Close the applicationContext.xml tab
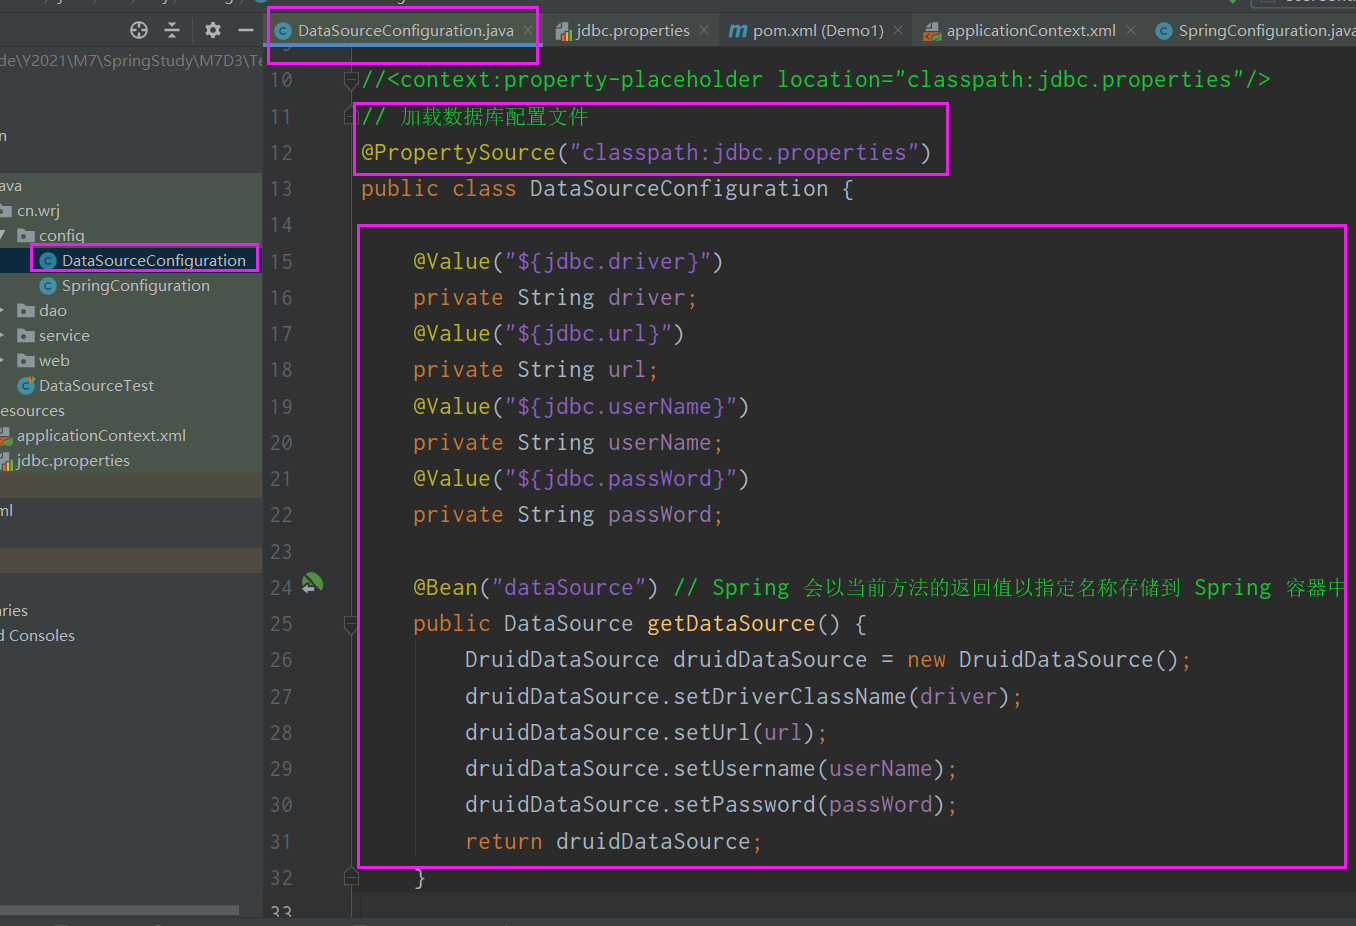Image resolution: width=1356 pixels, height=926 pixels. 1131,30
